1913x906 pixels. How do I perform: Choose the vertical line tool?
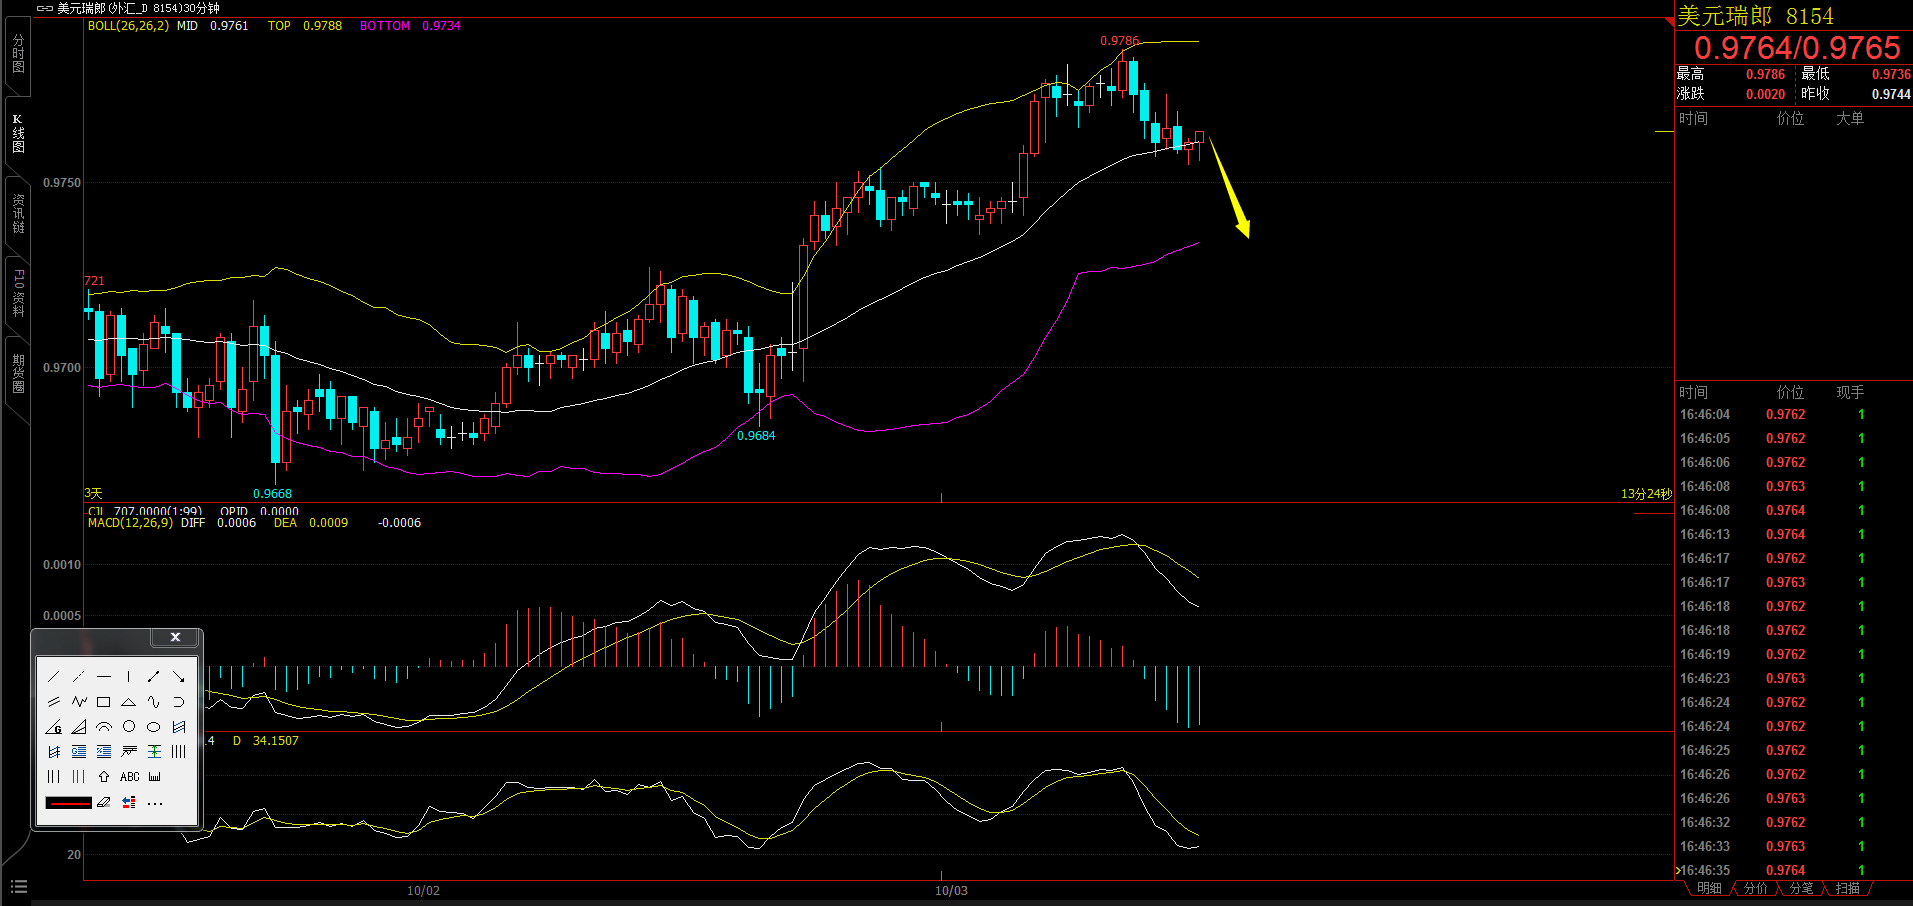point(129,677)
